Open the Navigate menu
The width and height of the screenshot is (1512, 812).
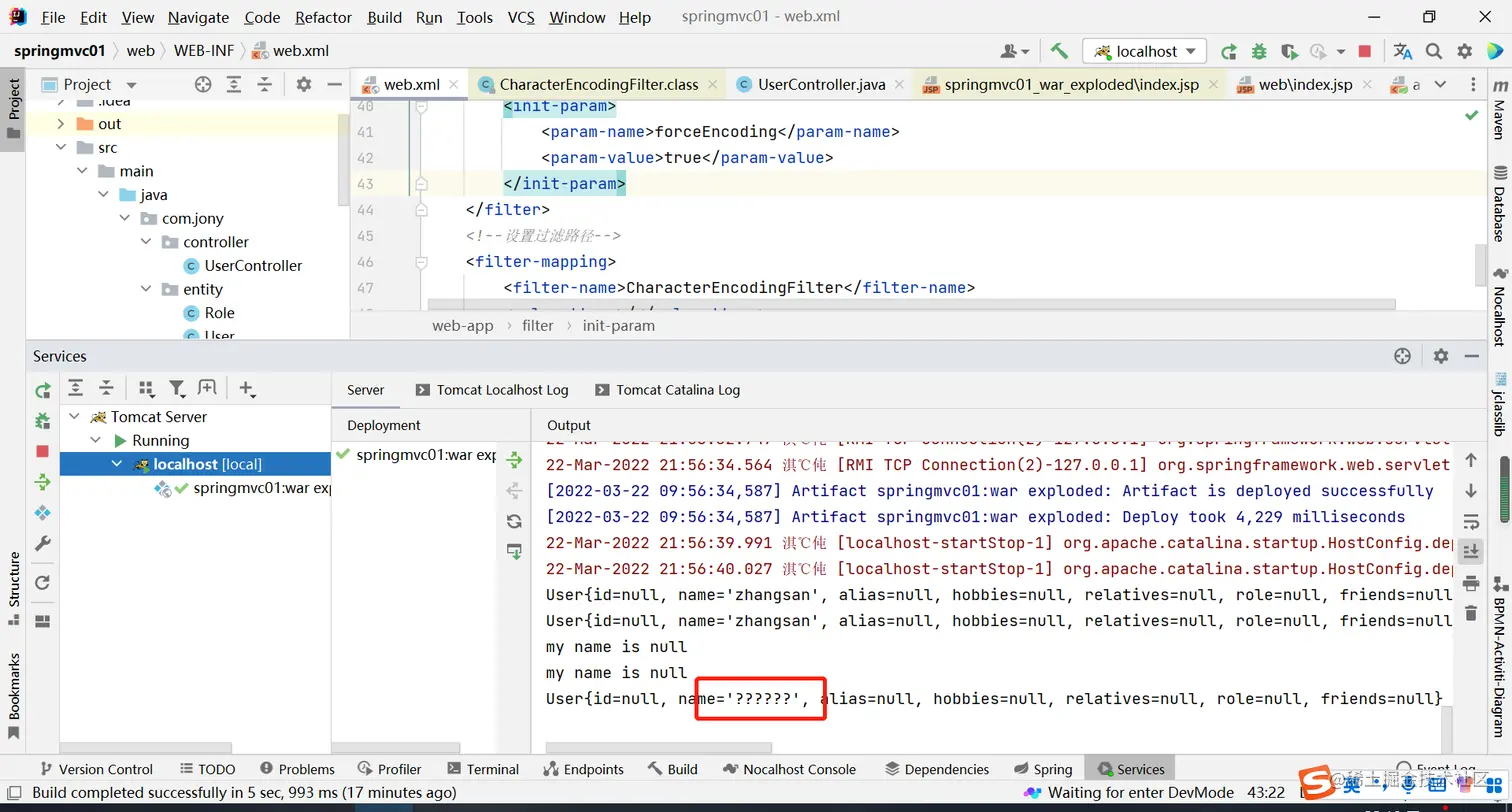[x=198, y=17]
